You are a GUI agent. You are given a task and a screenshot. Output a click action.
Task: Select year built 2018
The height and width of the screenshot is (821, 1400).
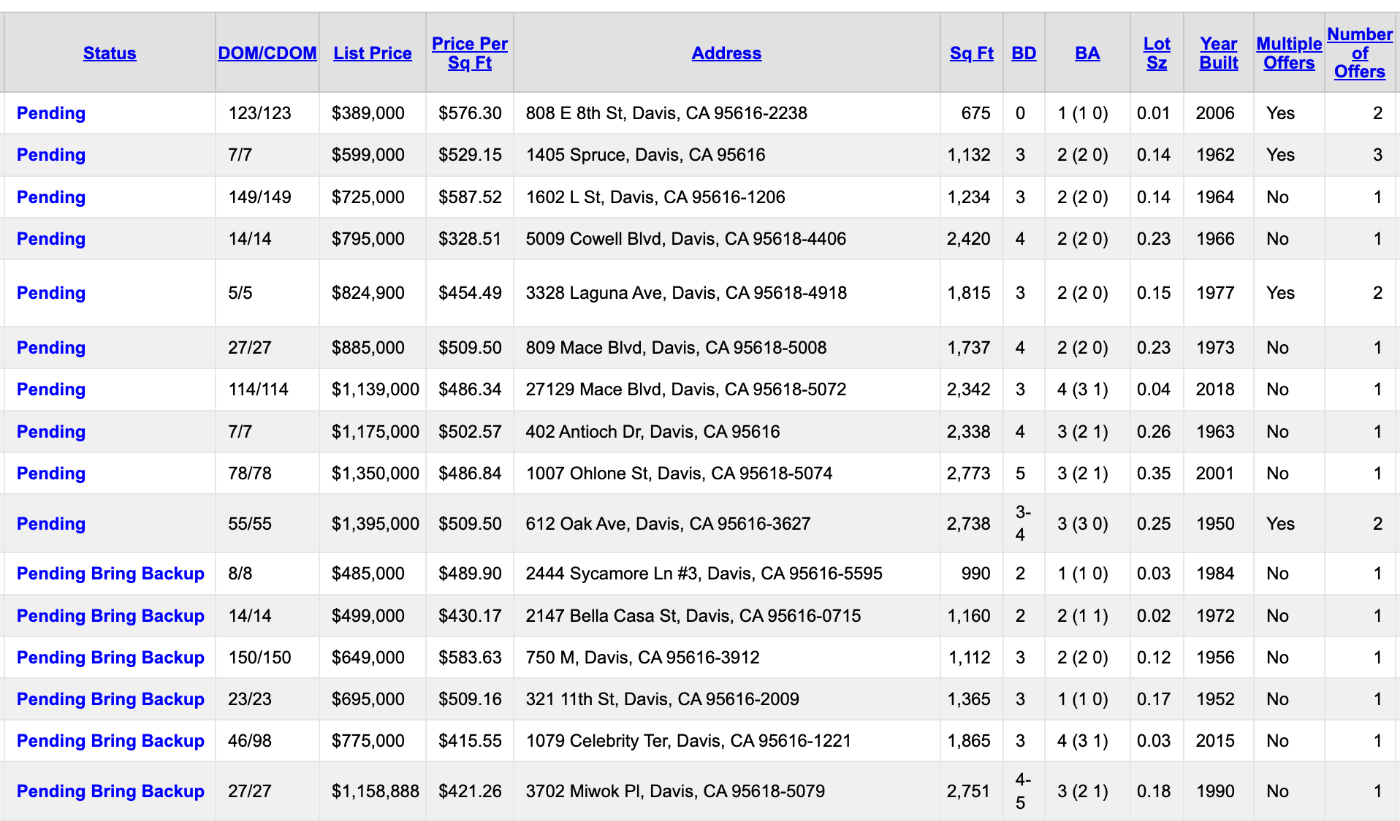point(1215,390)
